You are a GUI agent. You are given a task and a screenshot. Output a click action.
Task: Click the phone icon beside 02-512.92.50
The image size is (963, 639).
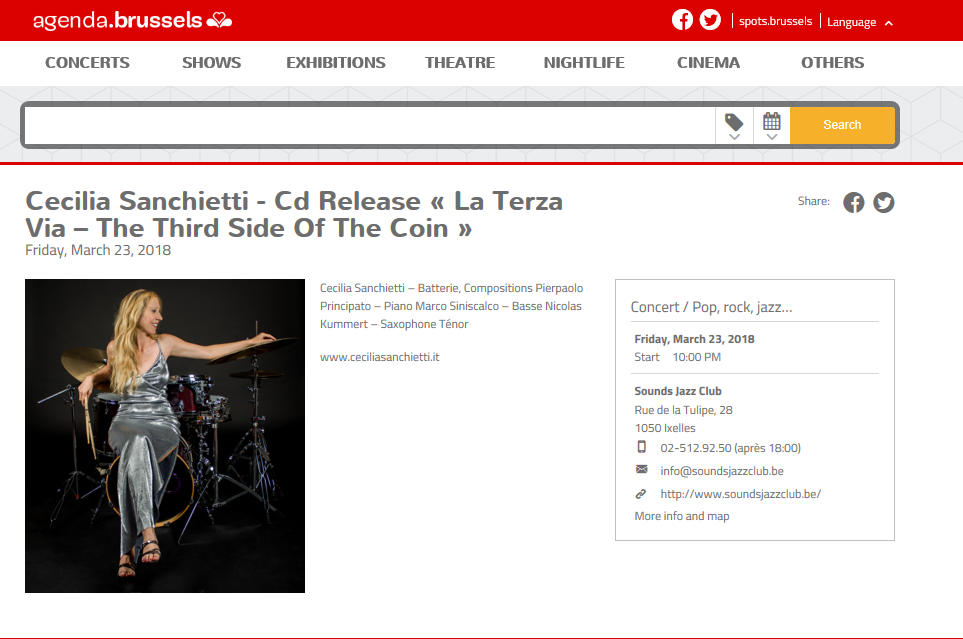641,447
